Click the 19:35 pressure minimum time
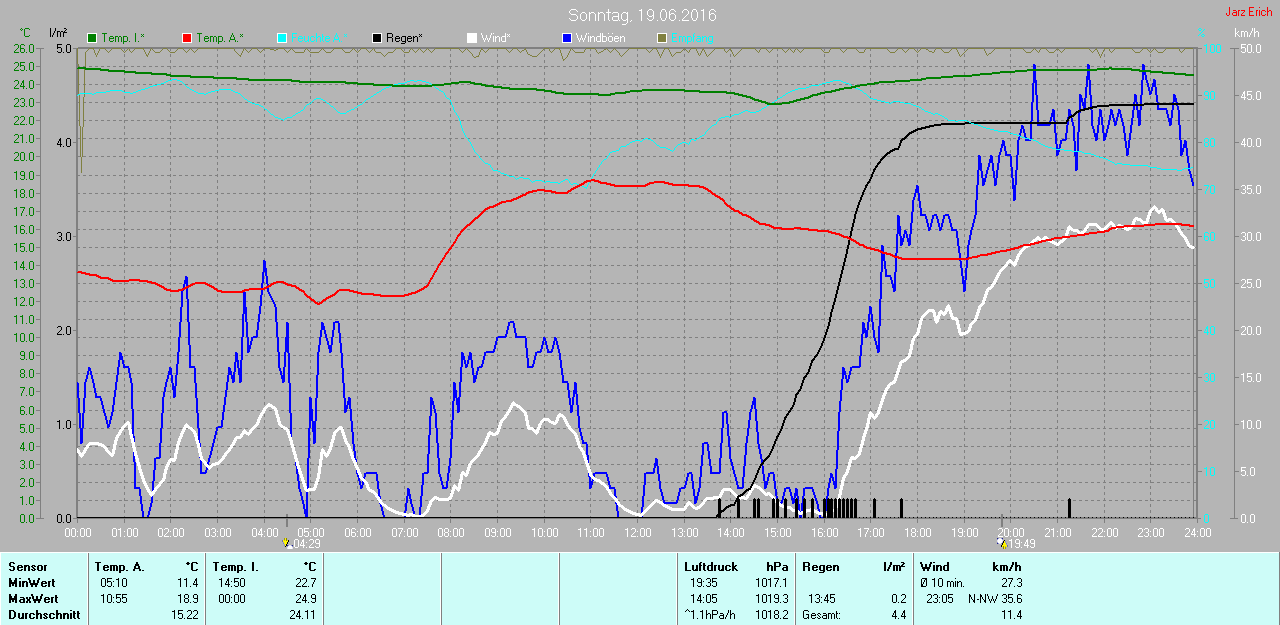This screenshot has width=1280, height=625. tap(704, 583)
